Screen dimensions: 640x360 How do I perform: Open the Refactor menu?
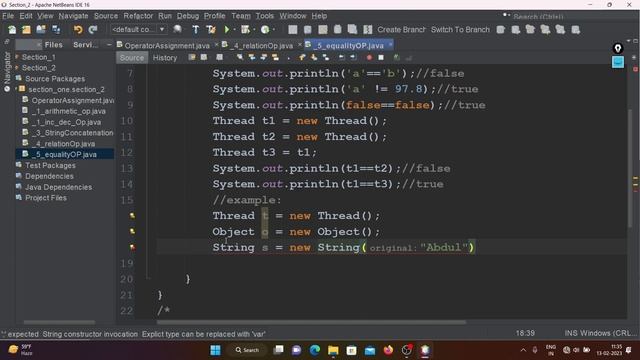tap(138, 16)
